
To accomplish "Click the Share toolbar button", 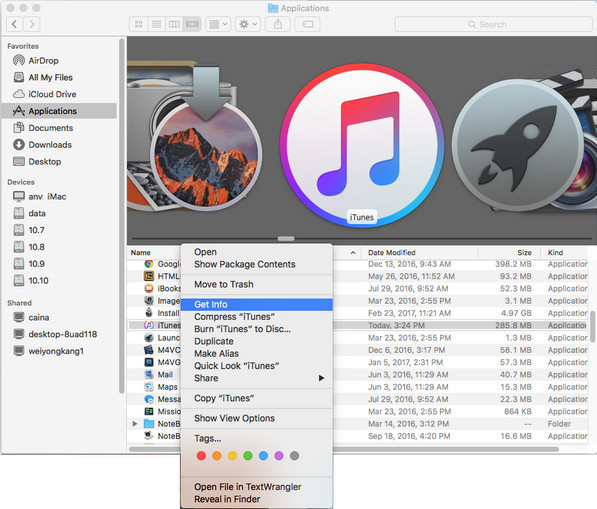I will click(x=278, y=24).
